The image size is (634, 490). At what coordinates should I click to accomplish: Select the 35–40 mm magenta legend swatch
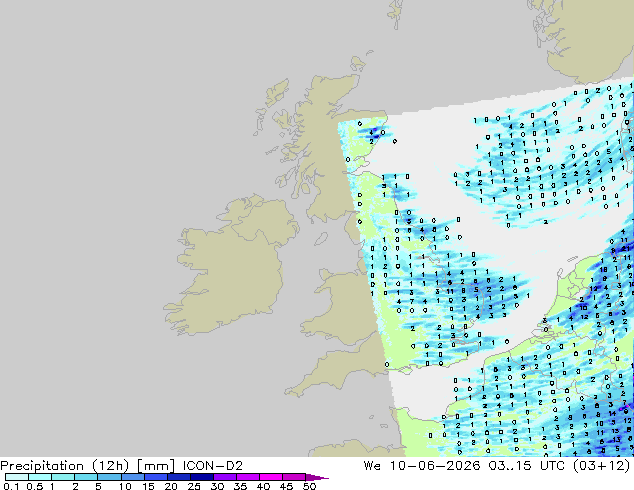[x=247, y=477]
